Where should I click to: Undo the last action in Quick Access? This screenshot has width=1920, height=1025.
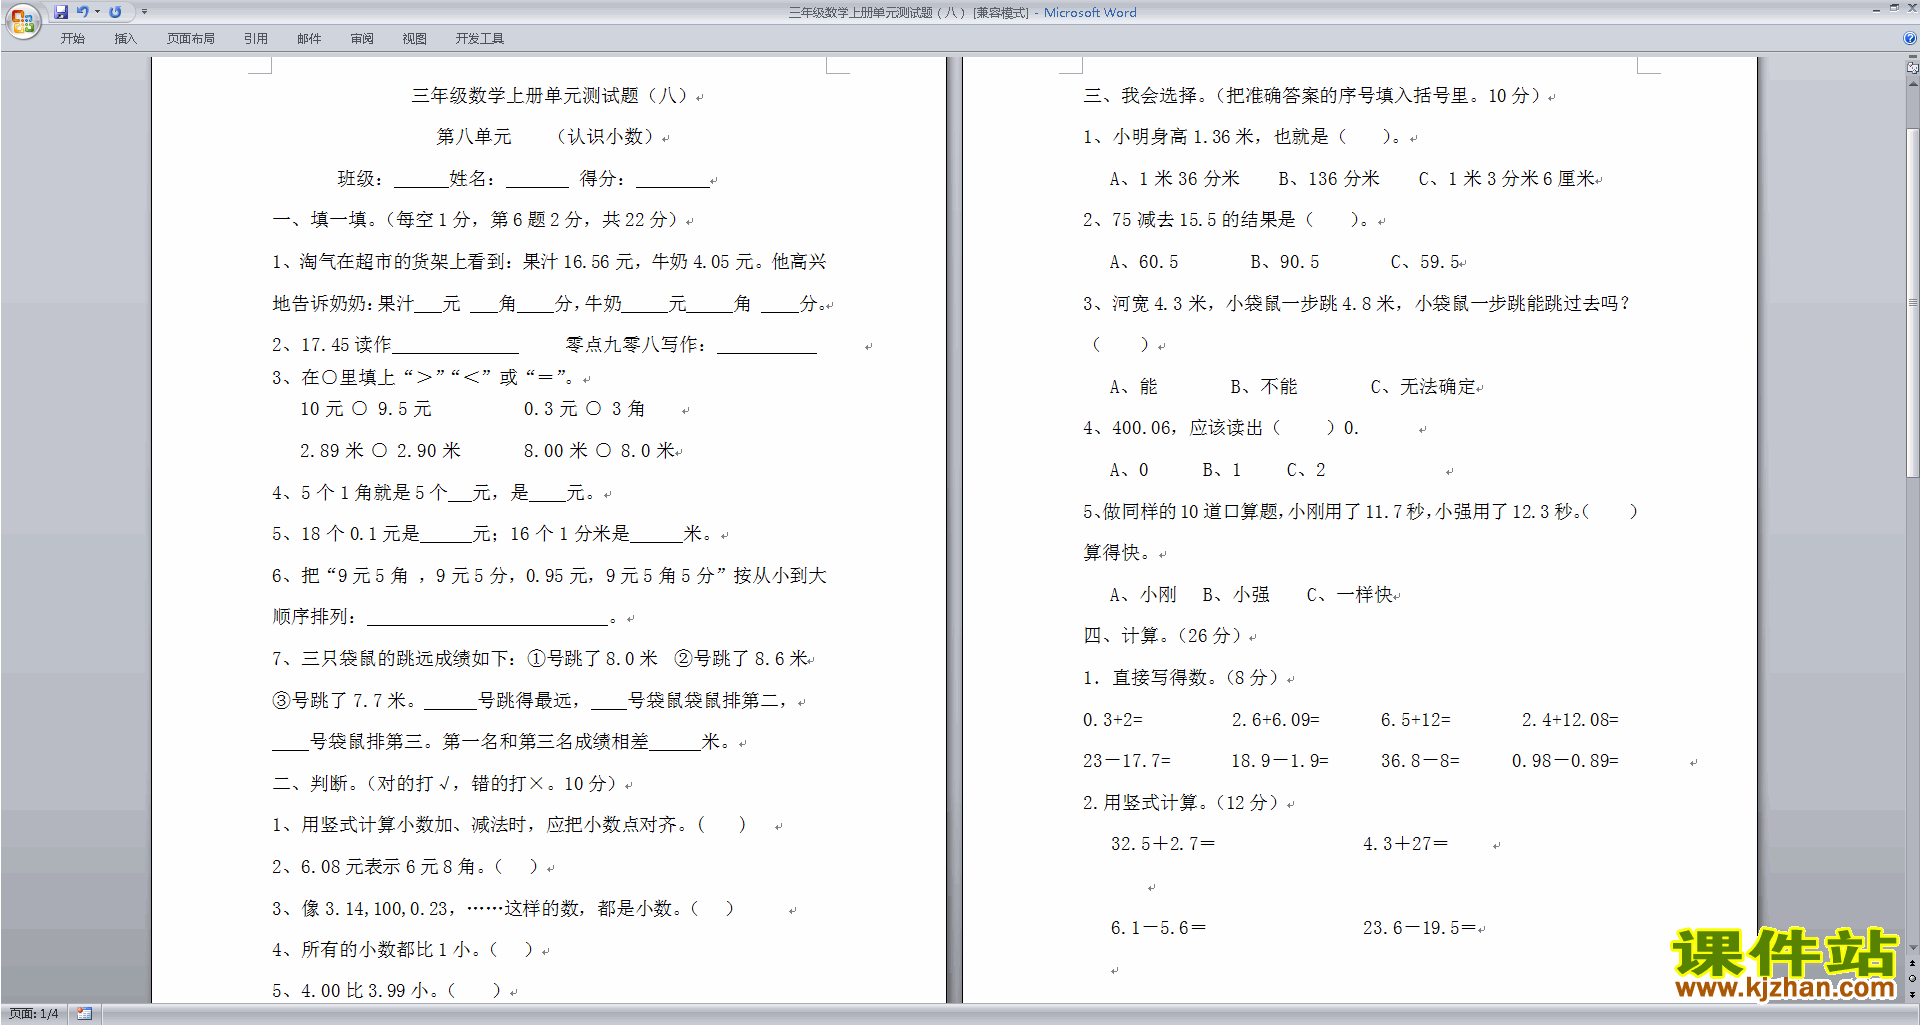click(x=83, y=12)
